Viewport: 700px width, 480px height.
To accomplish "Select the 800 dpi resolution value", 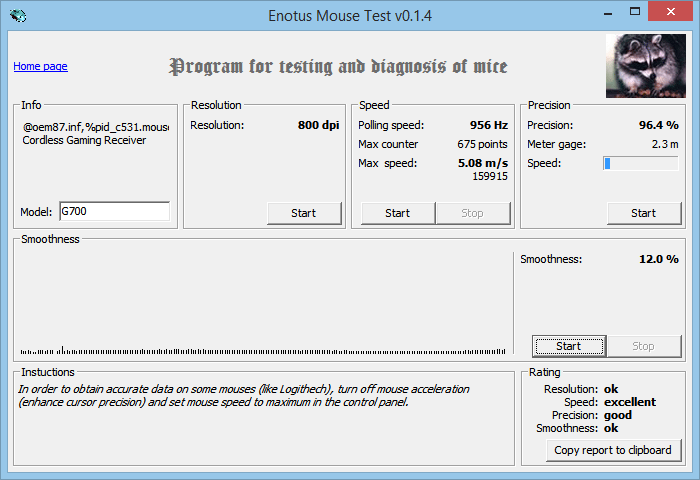I will pyautogui.click(x=318, y=125).
